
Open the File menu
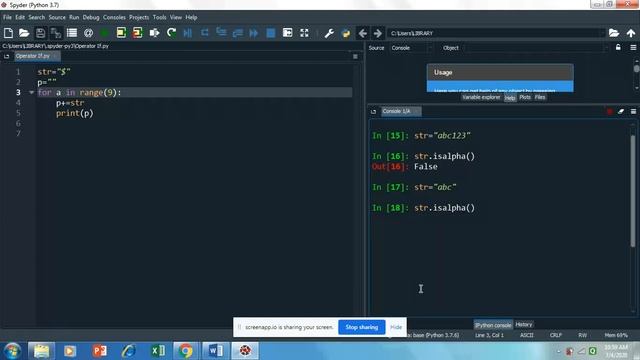tap(7, 18)
